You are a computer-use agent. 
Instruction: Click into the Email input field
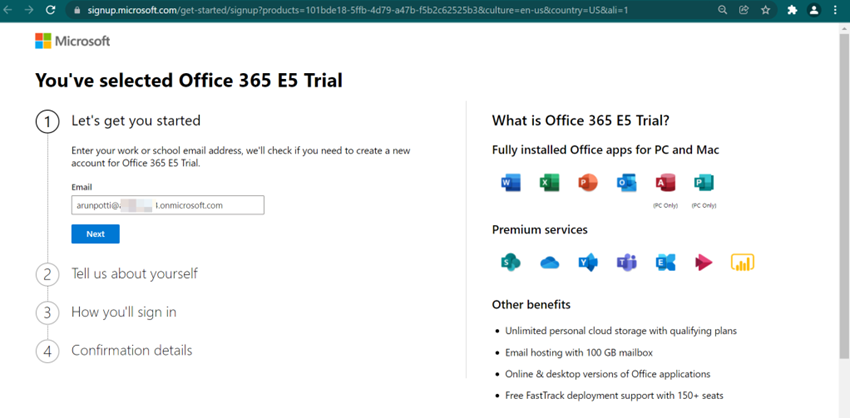168,205
